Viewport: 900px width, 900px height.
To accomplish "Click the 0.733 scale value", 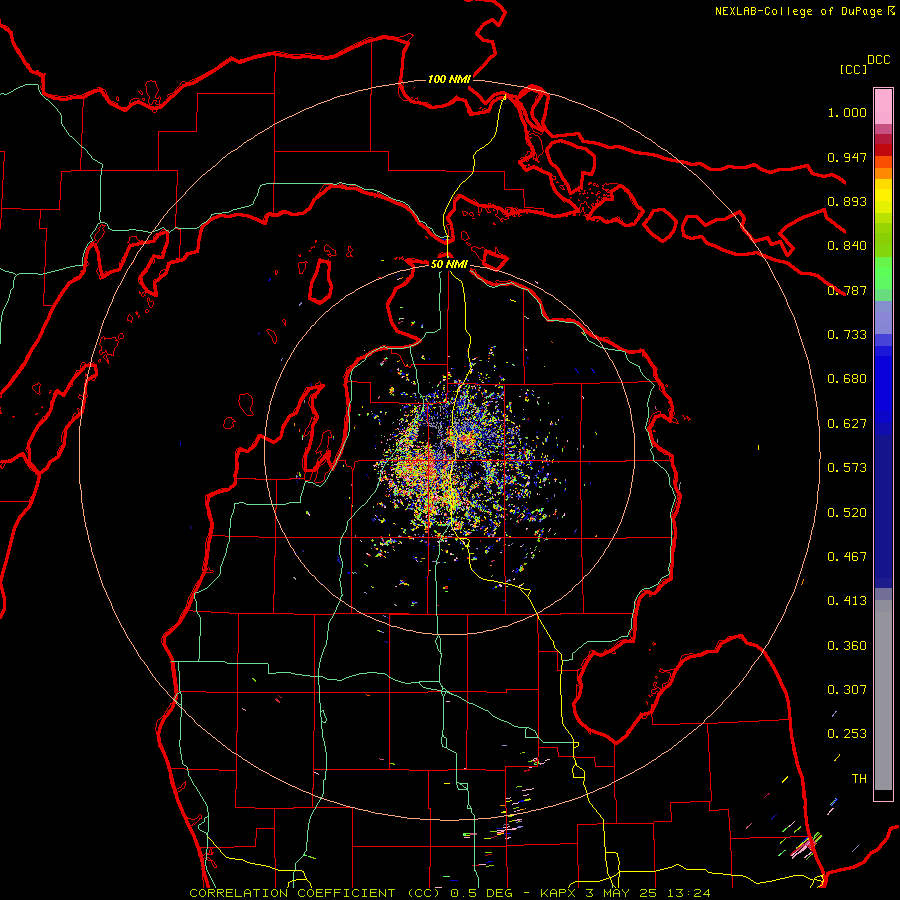I will tap(847, 335).
